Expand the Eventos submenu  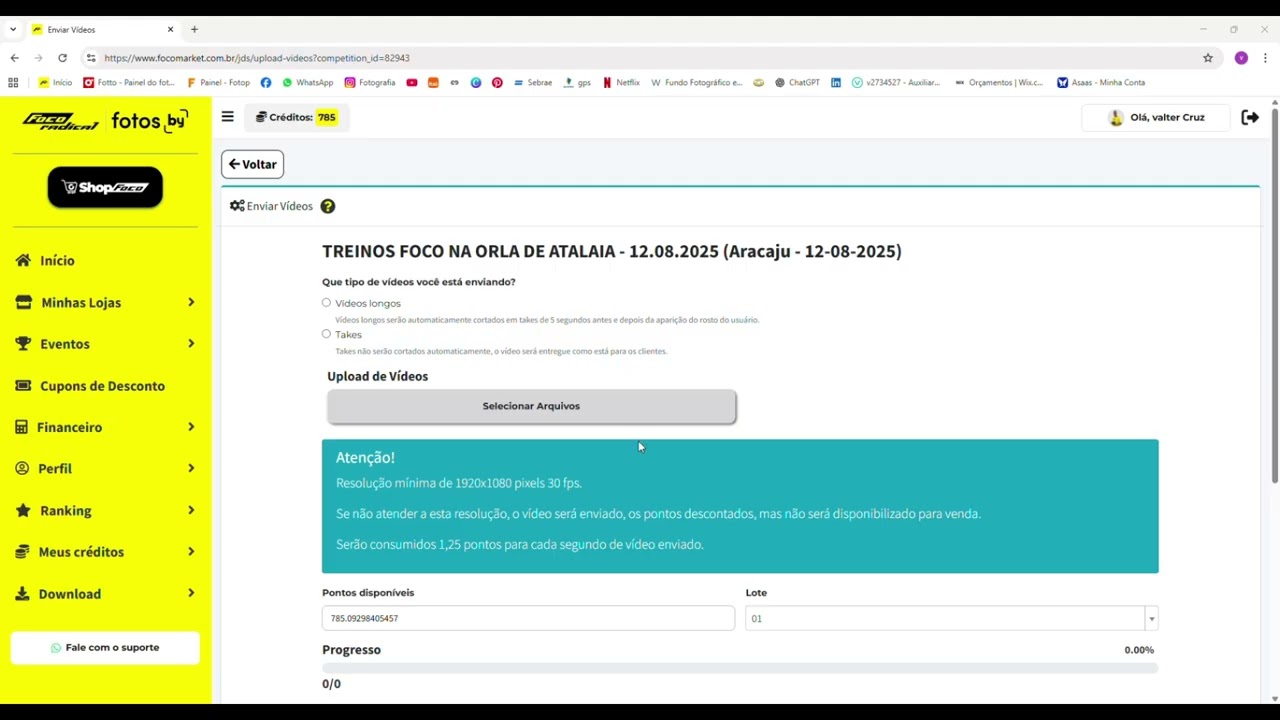(x=191, y=344)
